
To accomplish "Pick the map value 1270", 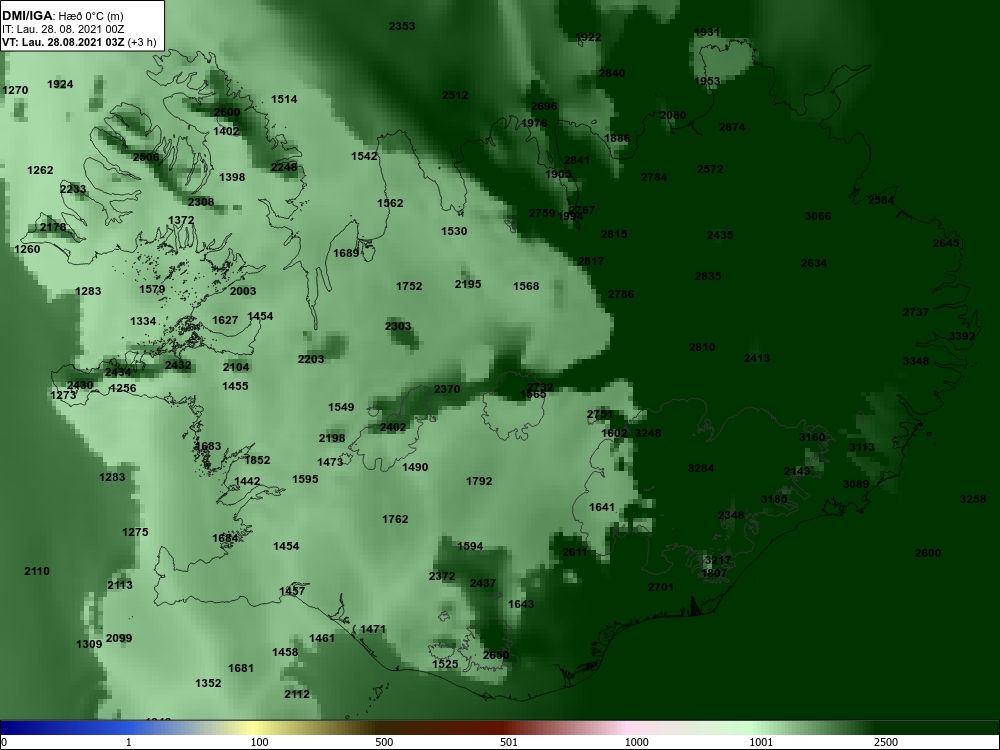I will pyautogui.click(x=15, y=90).
